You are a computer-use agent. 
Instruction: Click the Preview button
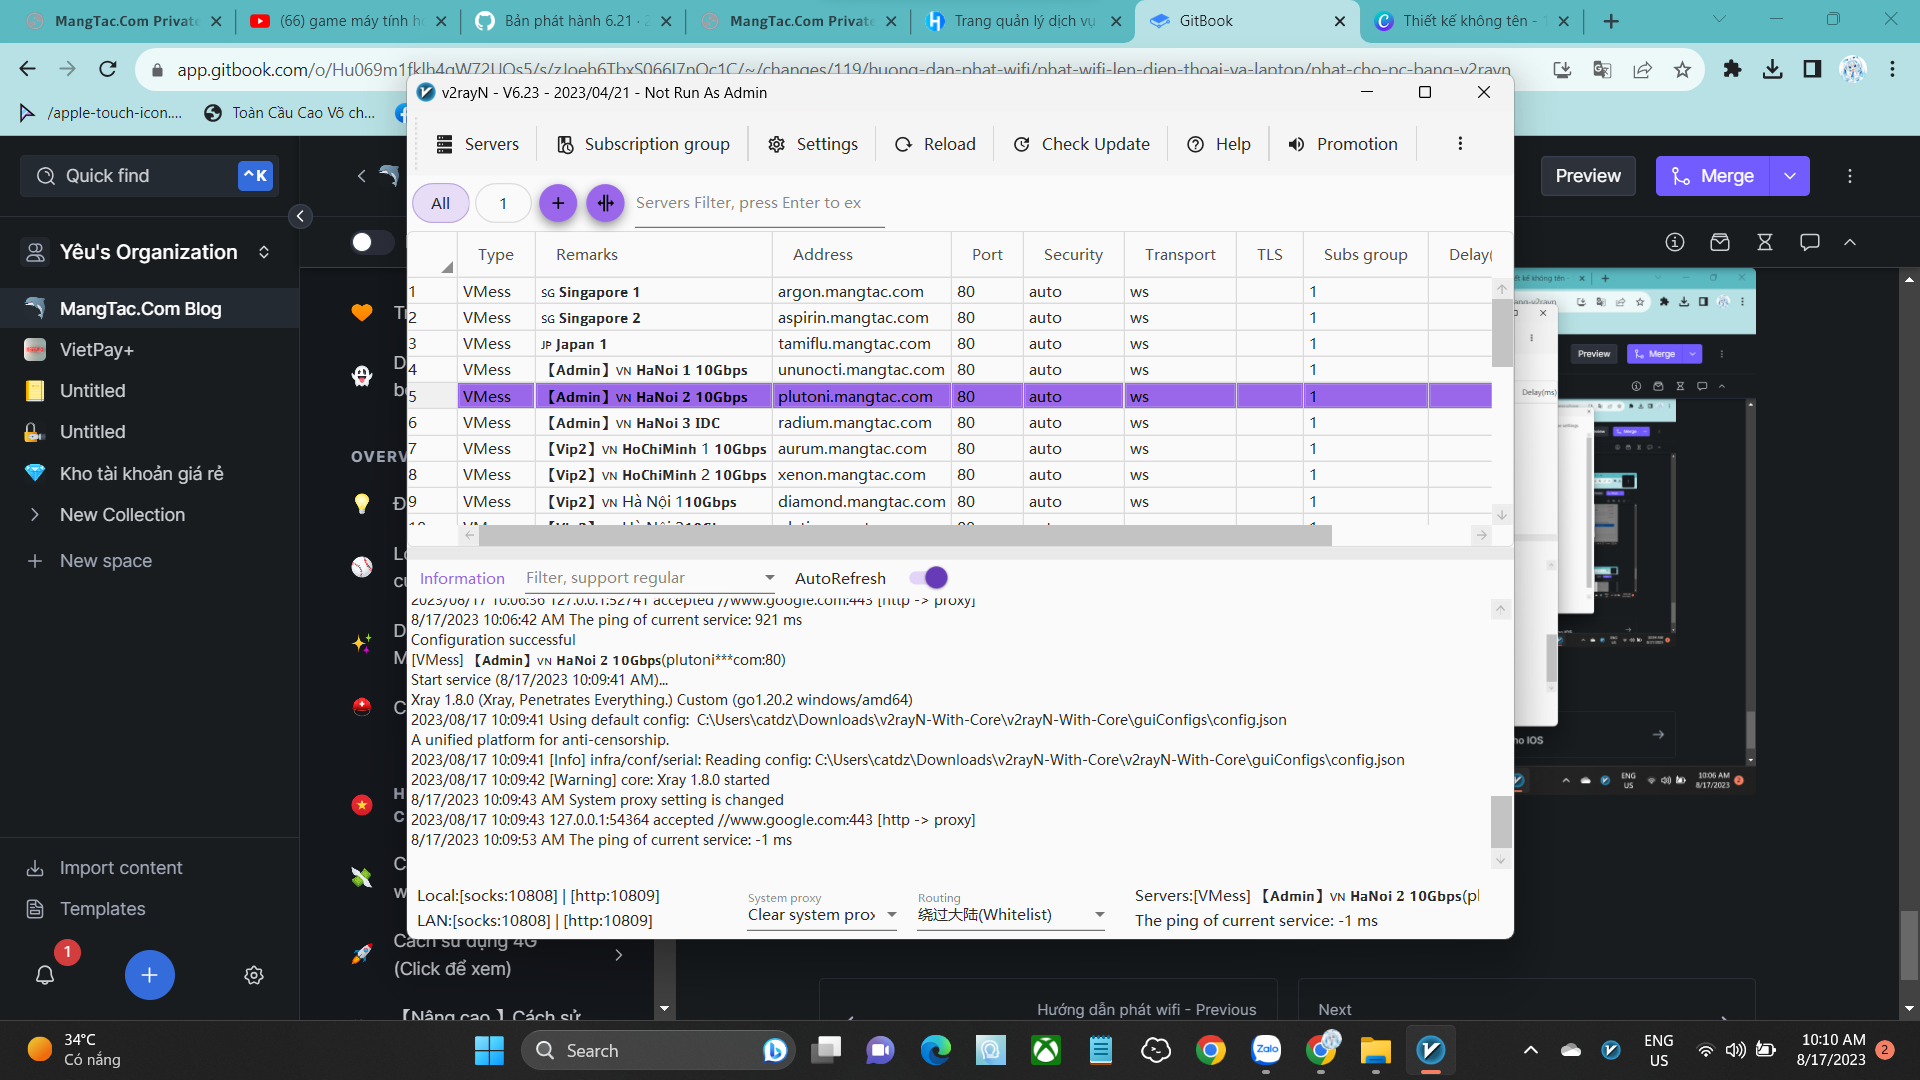point(1587,176)
